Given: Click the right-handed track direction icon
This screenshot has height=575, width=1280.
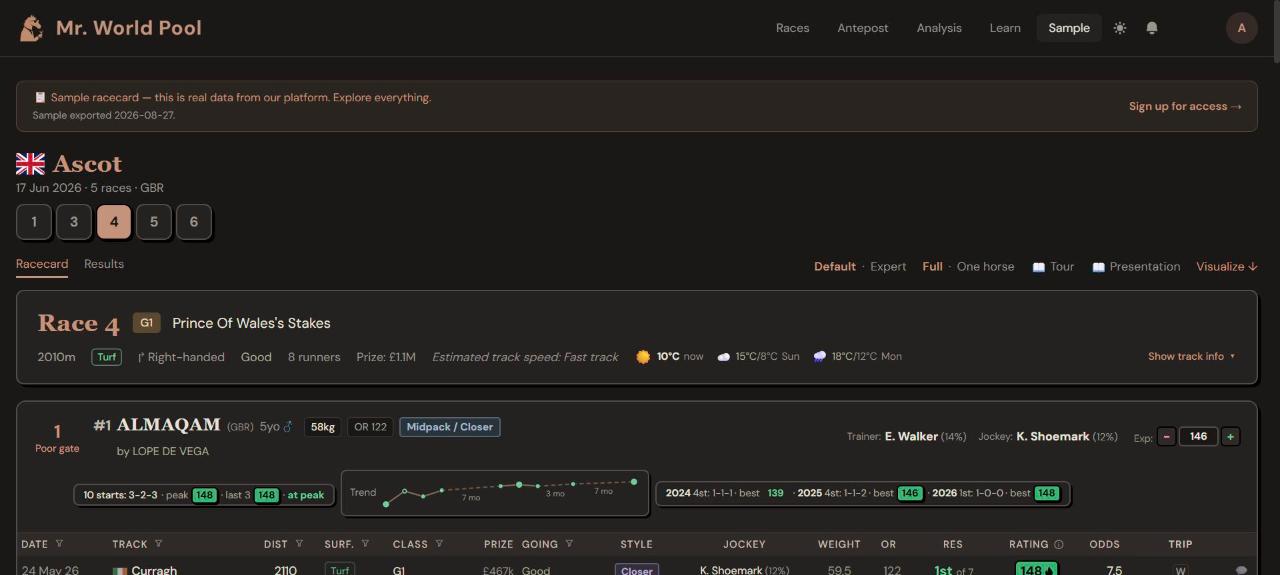Looking at the screenshot, I should (141, 357).
